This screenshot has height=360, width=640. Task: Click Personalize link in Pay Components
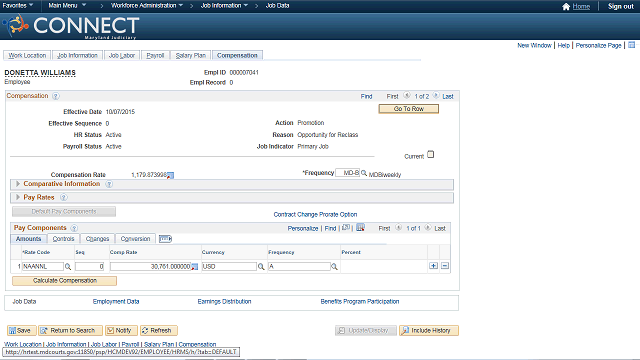(303, 229)
